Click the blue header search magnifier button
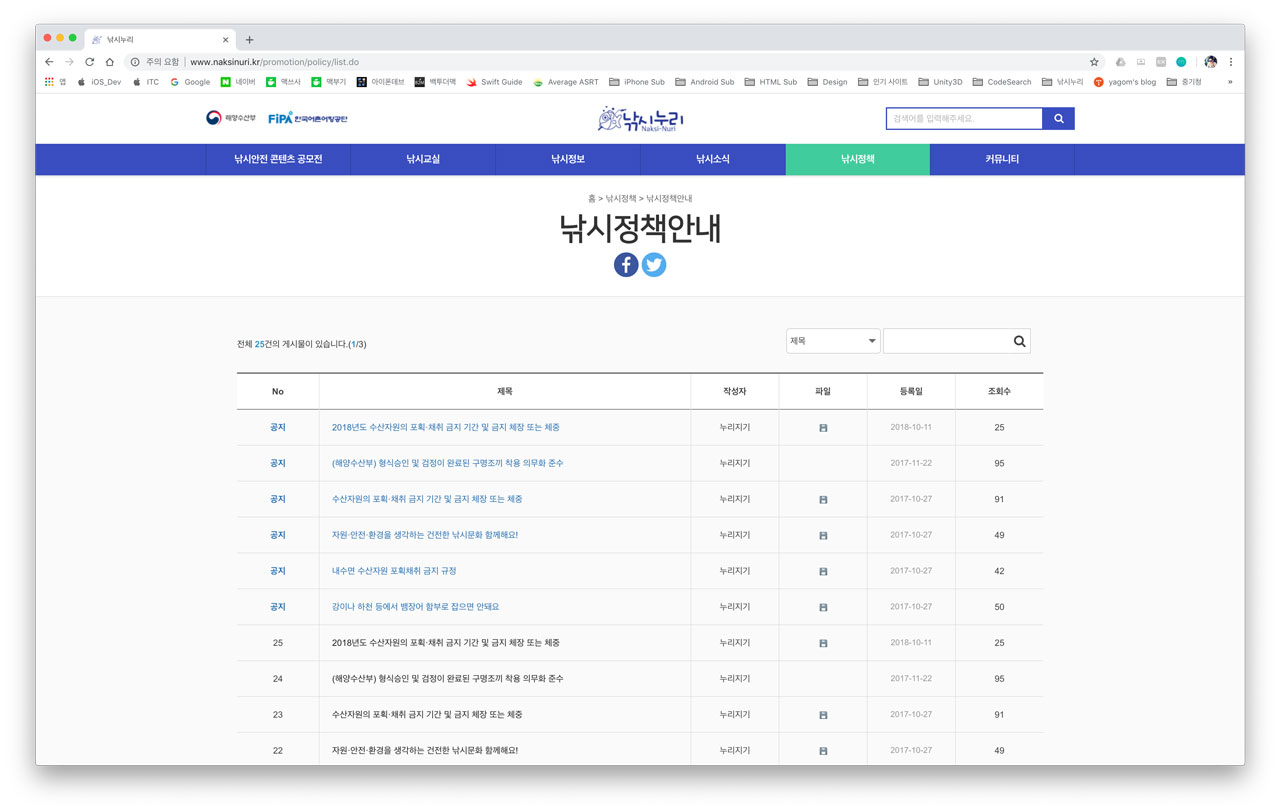 [1058, 119]
